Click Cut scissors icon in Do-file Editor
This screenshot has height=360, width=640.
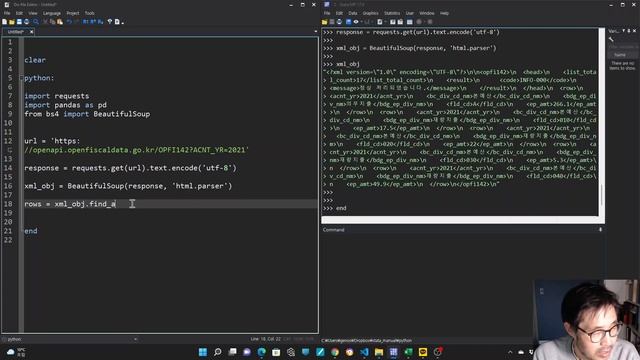(45, 22)
